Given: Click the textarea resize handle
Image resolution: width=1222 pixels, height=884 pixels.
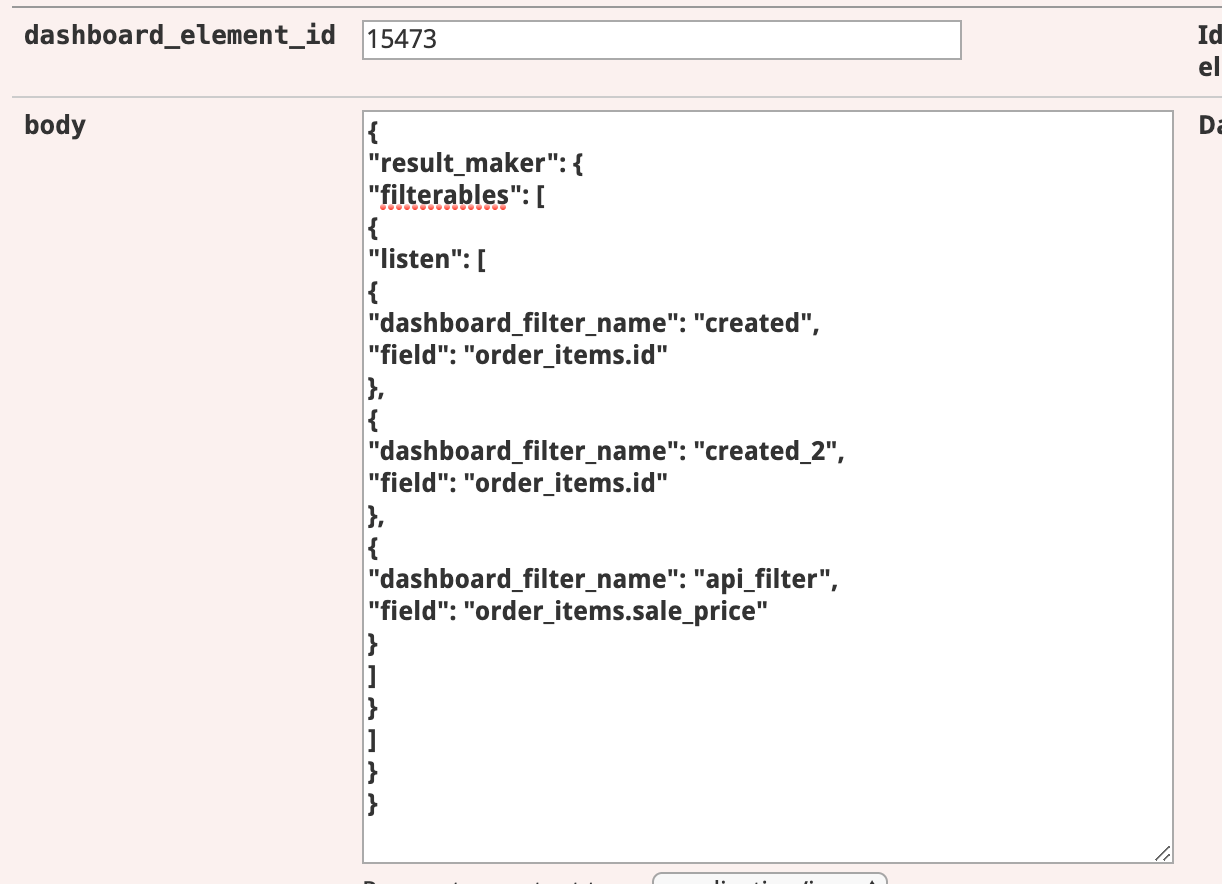Looking at the screenshot, I should [1164, 854].
